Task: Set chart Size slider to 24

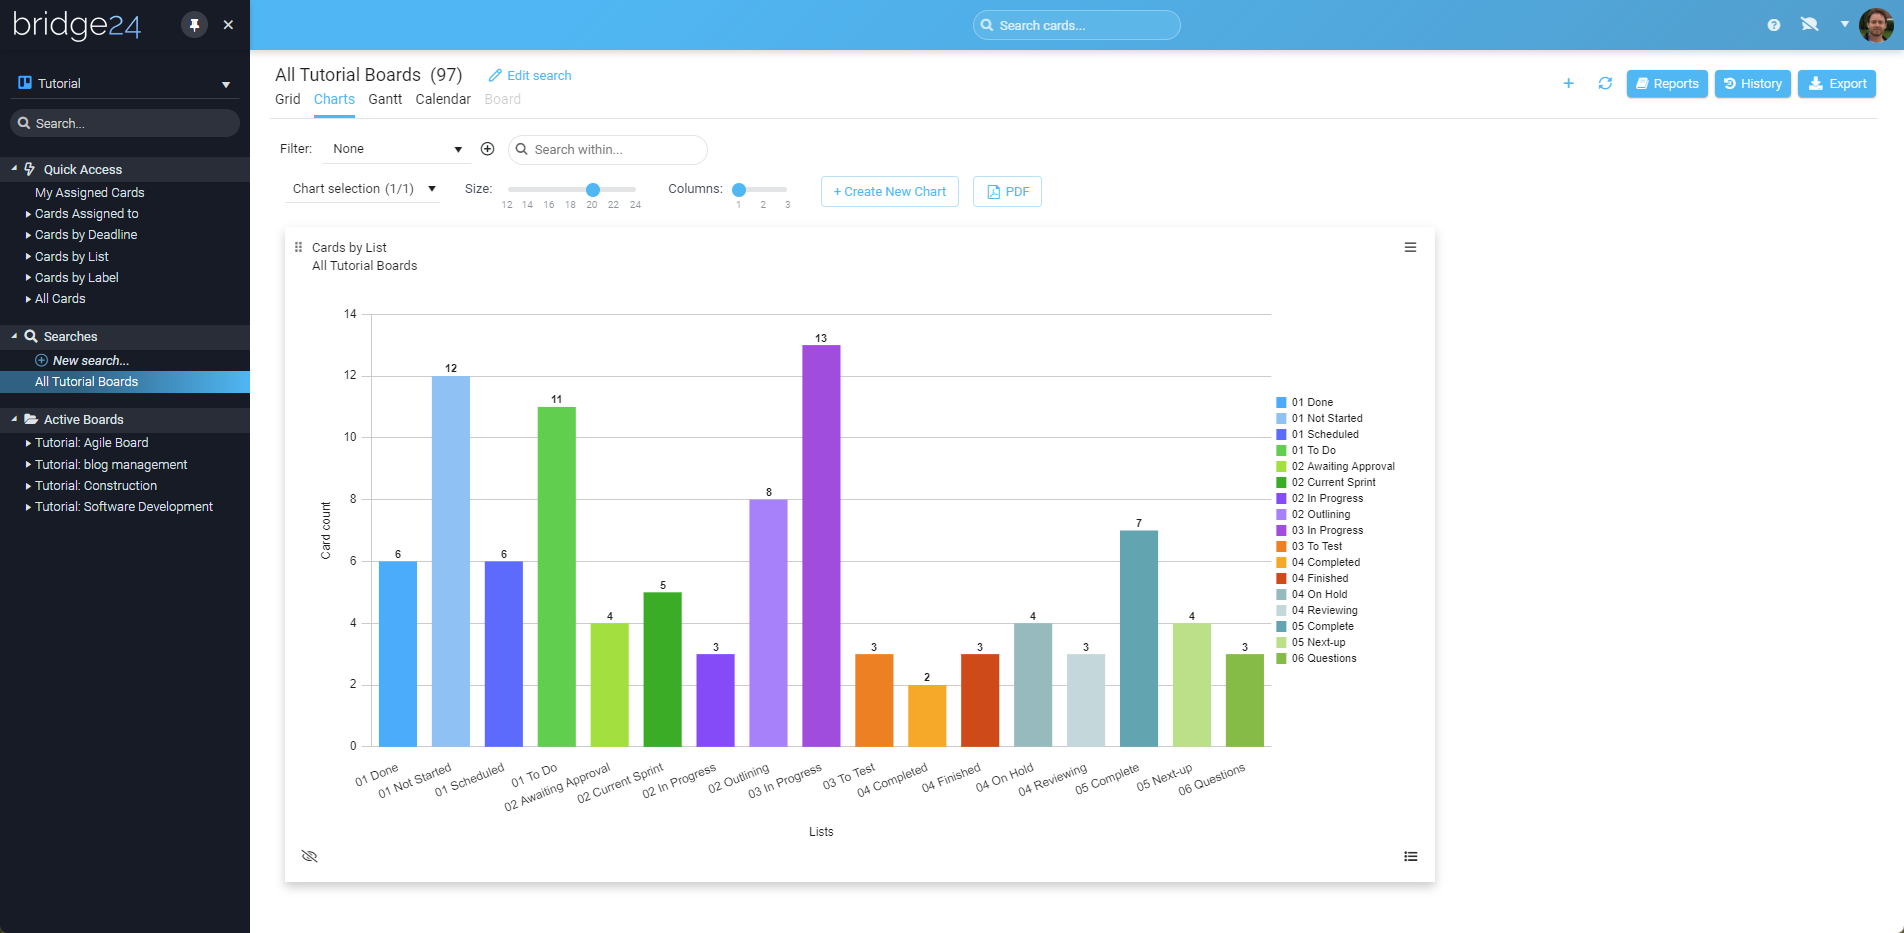Action: tap(635, 189)
